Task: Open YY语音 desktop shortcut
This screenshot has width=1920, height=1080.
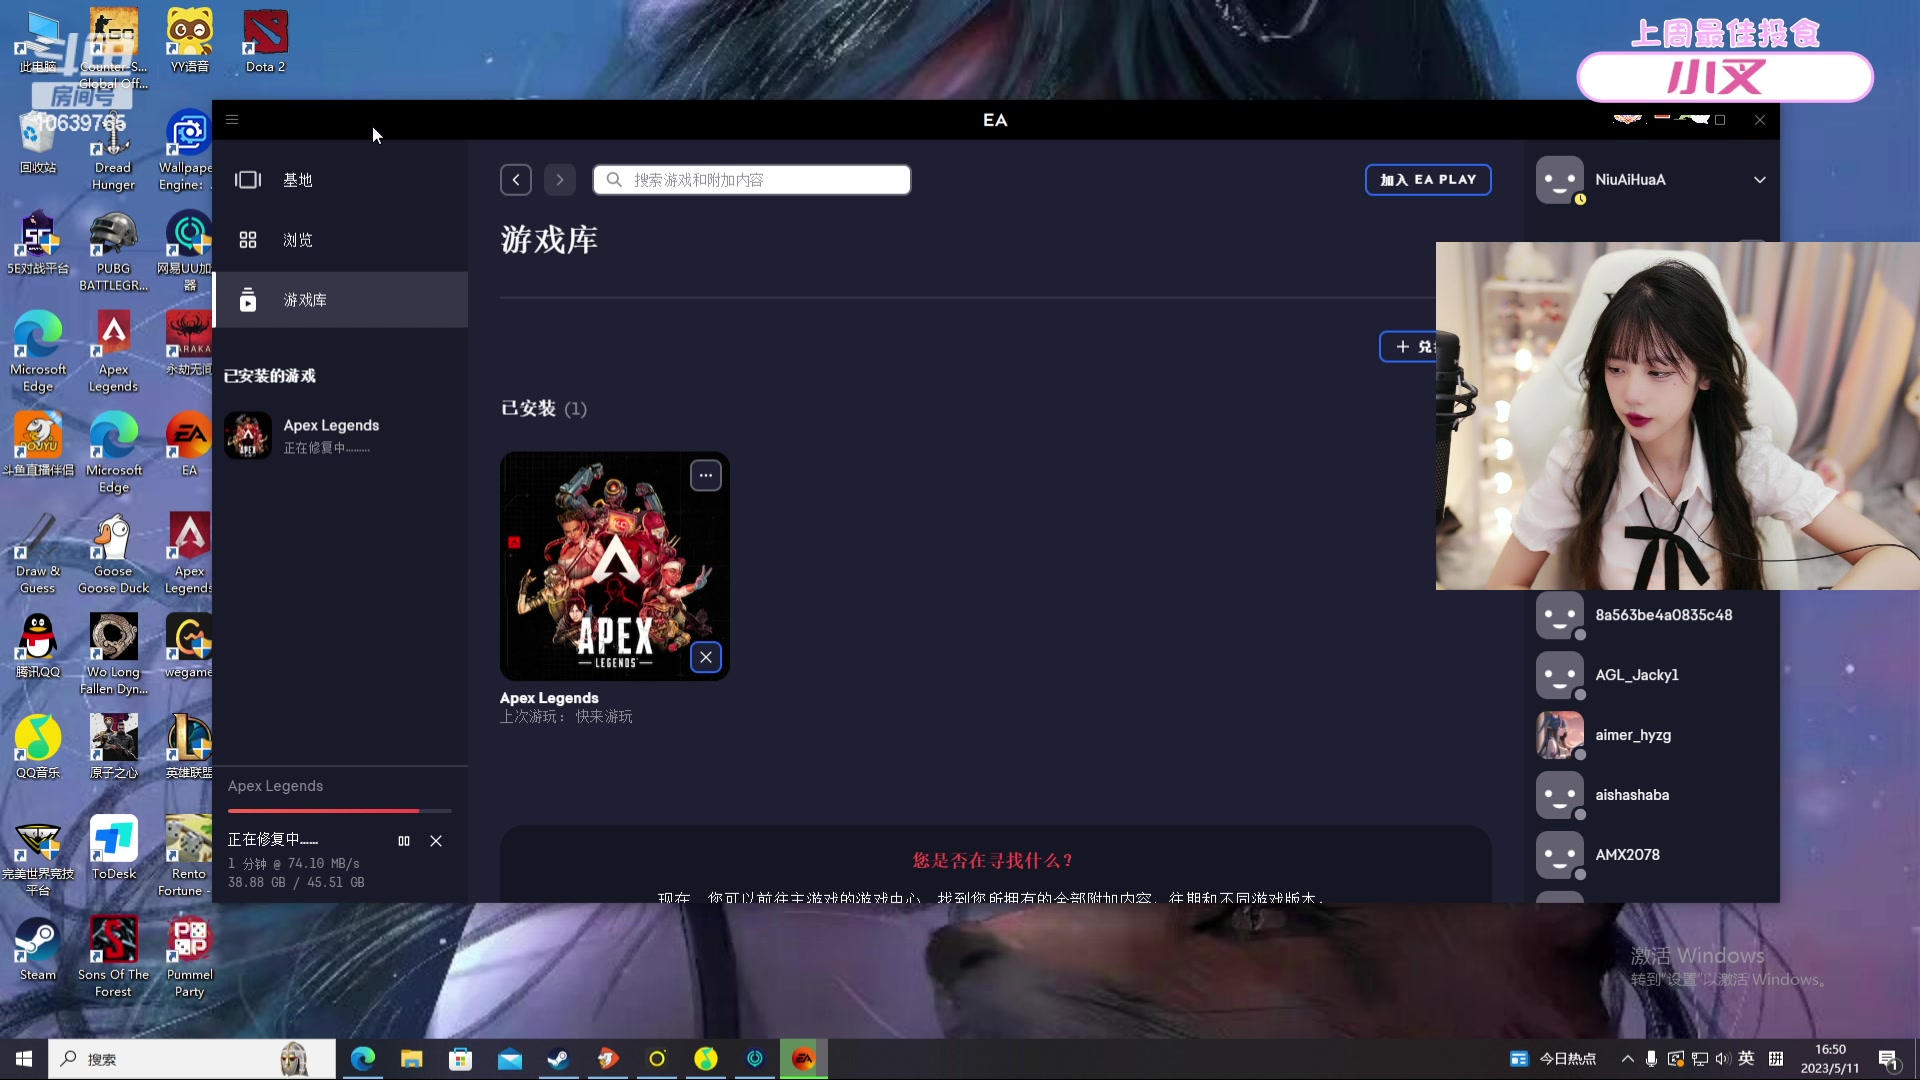Action: coord(189,42)
